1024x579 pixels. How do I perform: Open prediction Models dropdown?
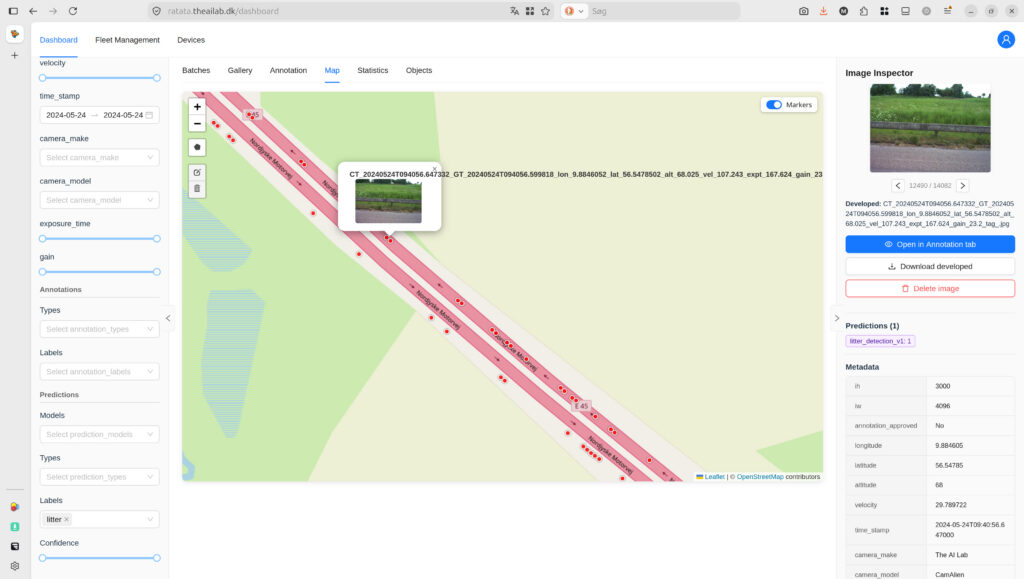click(x=99, y=434)
